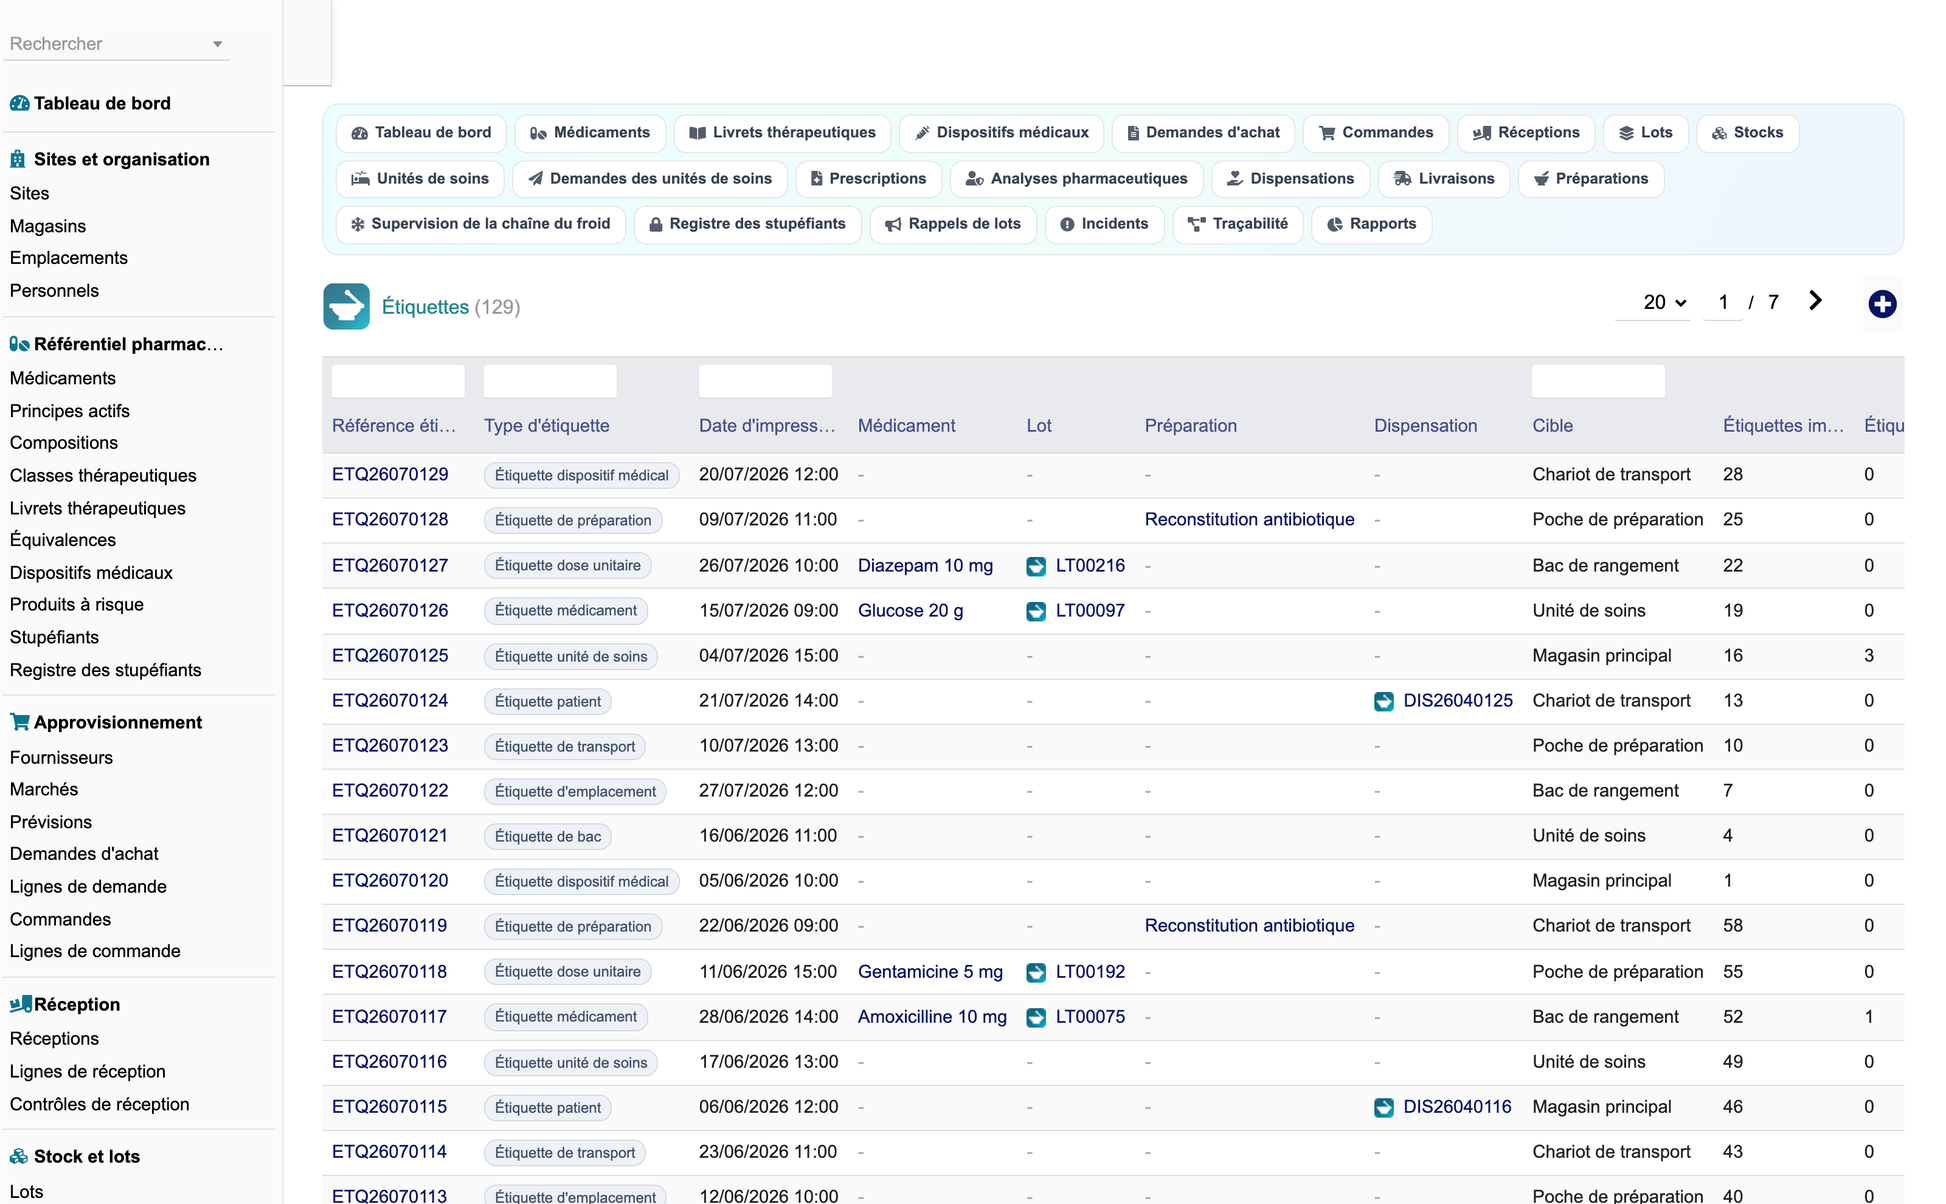Click the Référence étiquette filter field
The height and width of the screenshot is (1204, 1946).
(x=398, y=381)
